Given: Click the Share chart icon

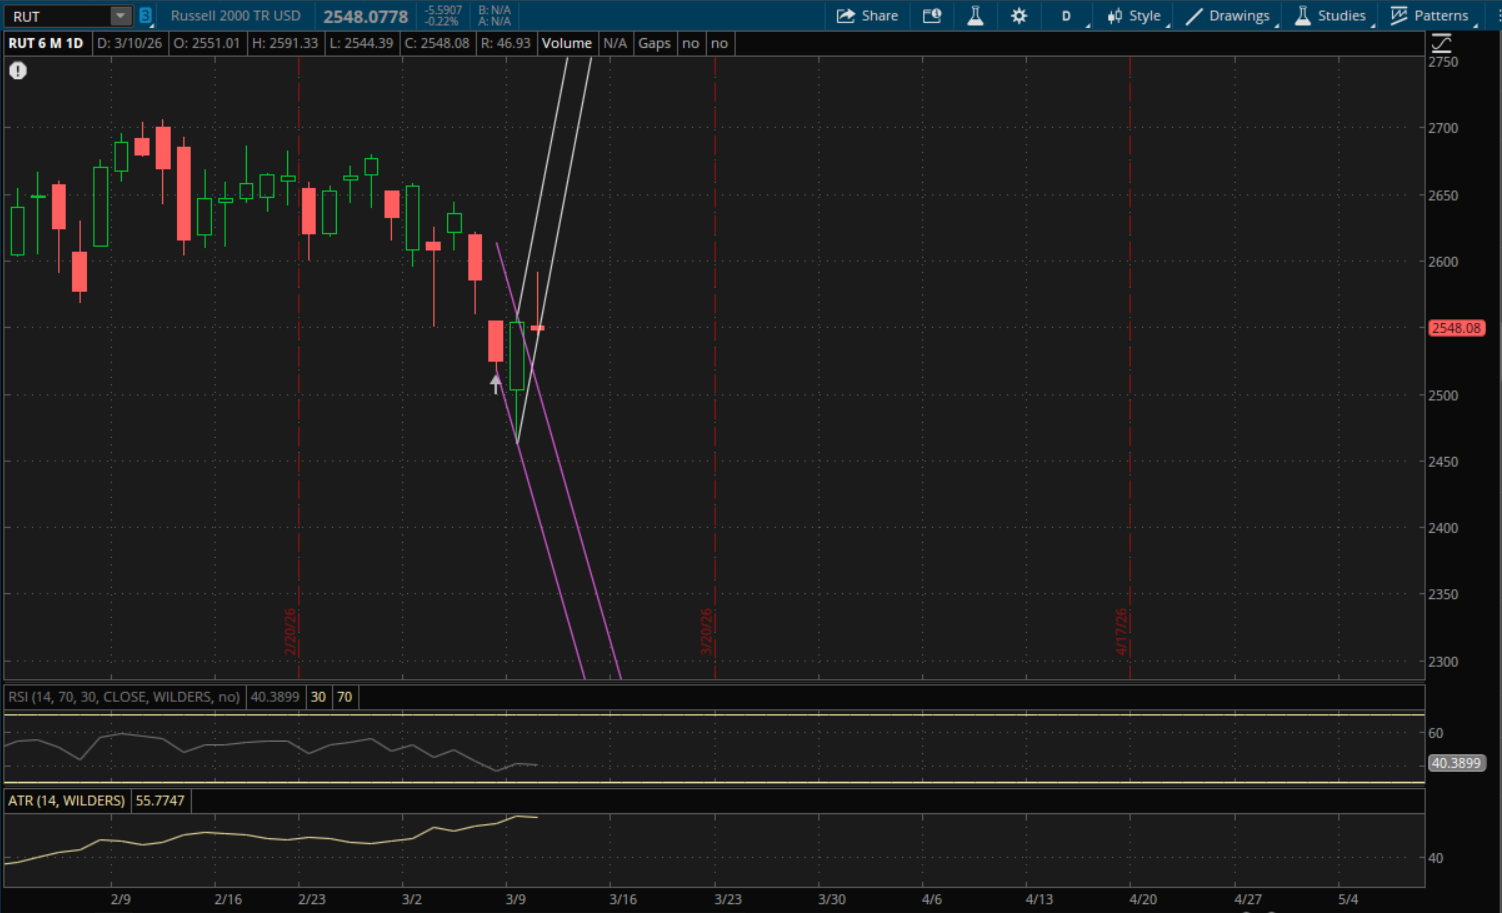Looking at the screenshot, I should click(x=867, y=16).
